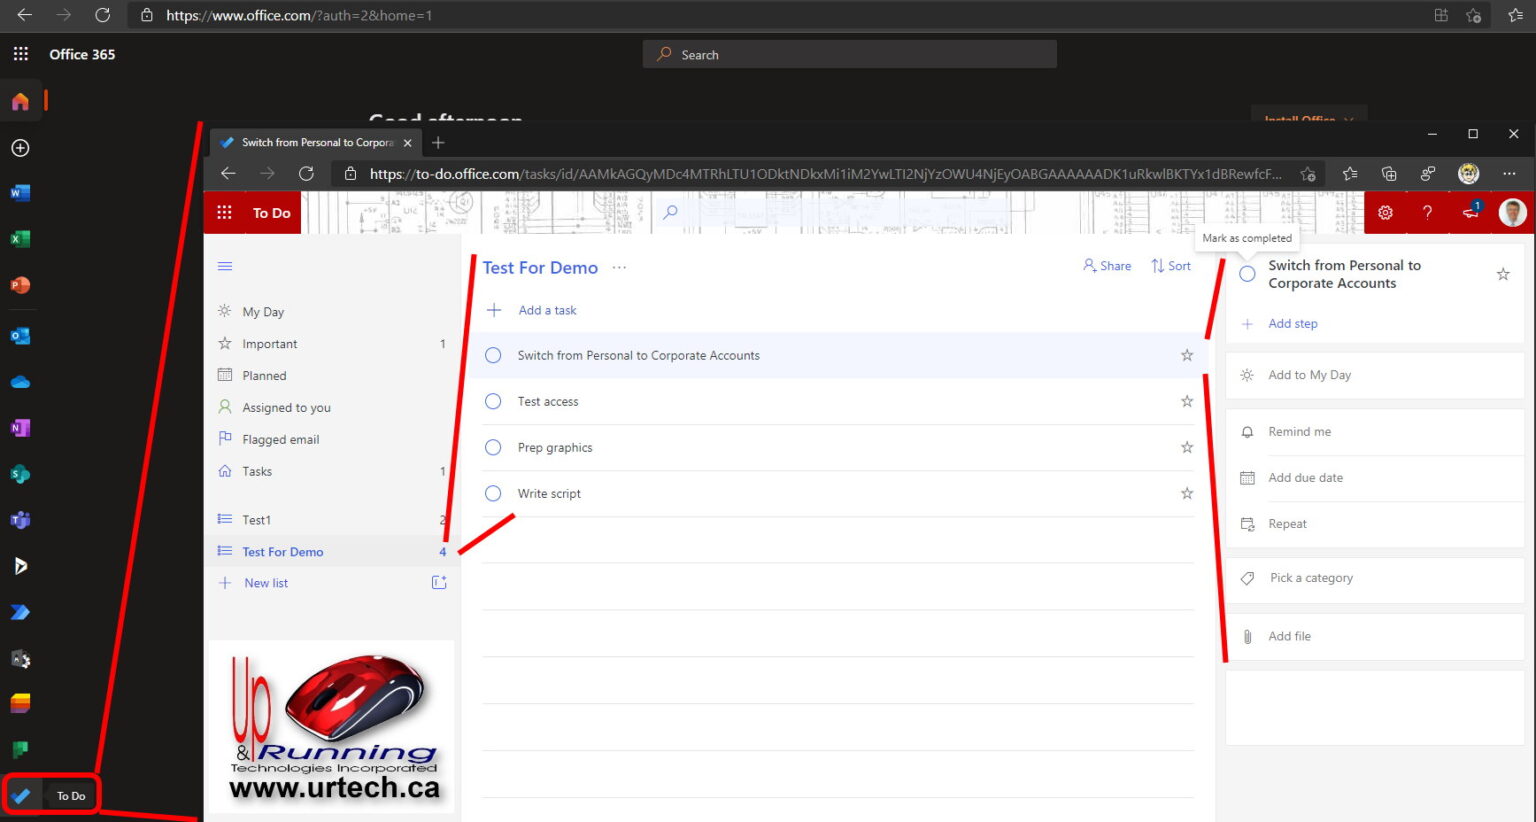The height and width of the screenshot is (822, 1536).
Task: Open the What's New megaphone notifications icon
Action: coord(1469,212)
